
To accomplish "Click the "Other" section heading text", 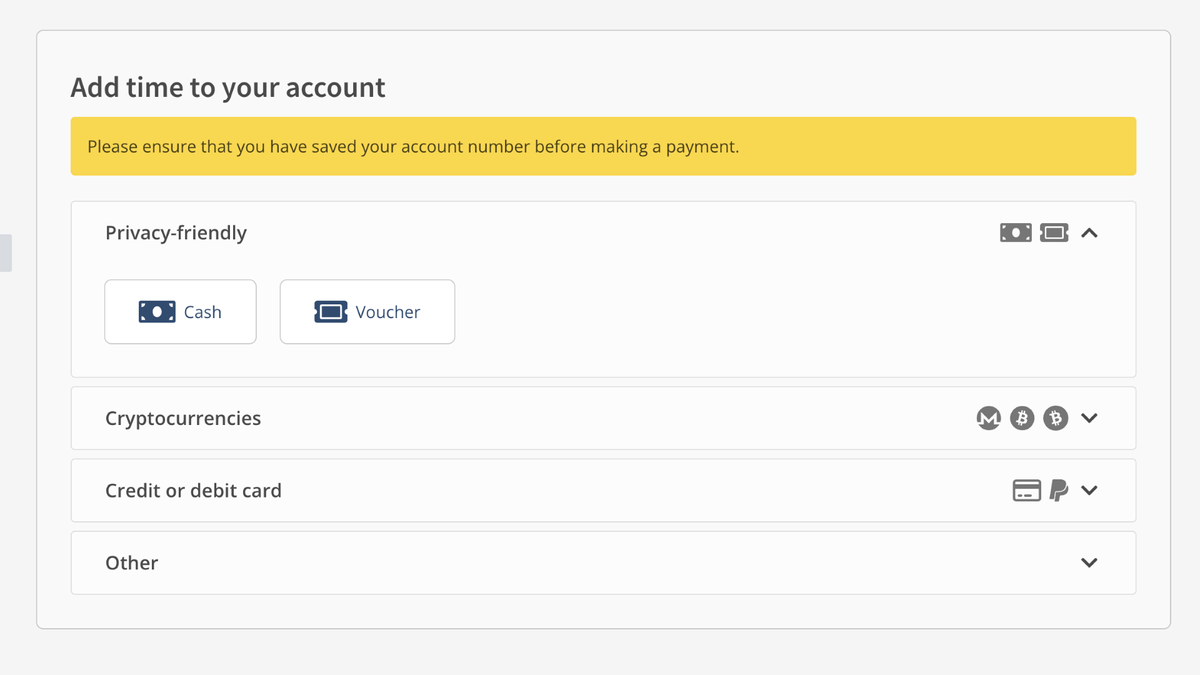I will [x=132, y=563].
